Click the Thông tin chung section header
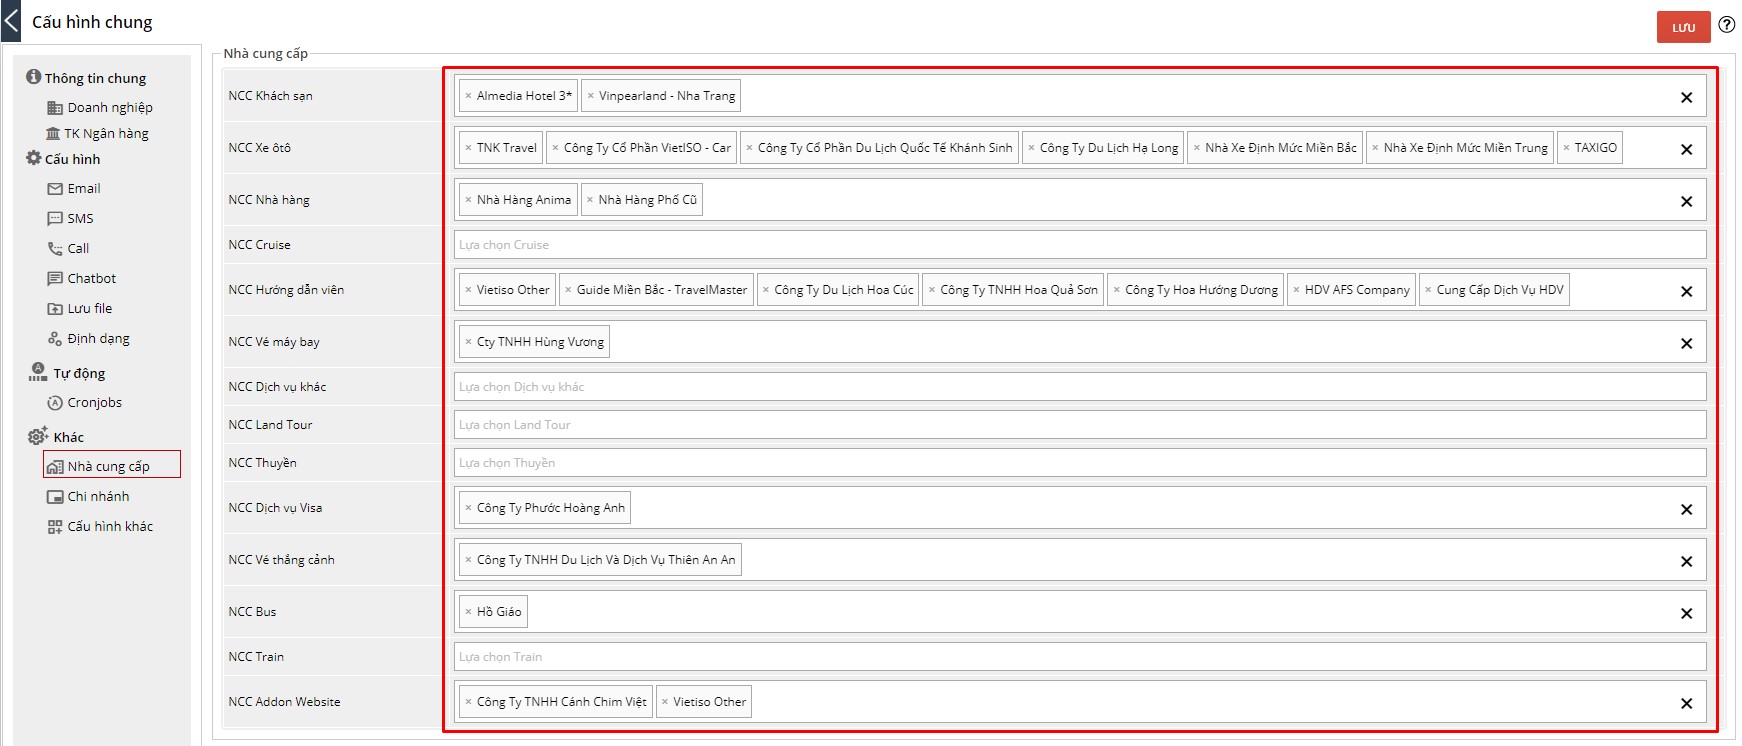 [x=86, y=77]
